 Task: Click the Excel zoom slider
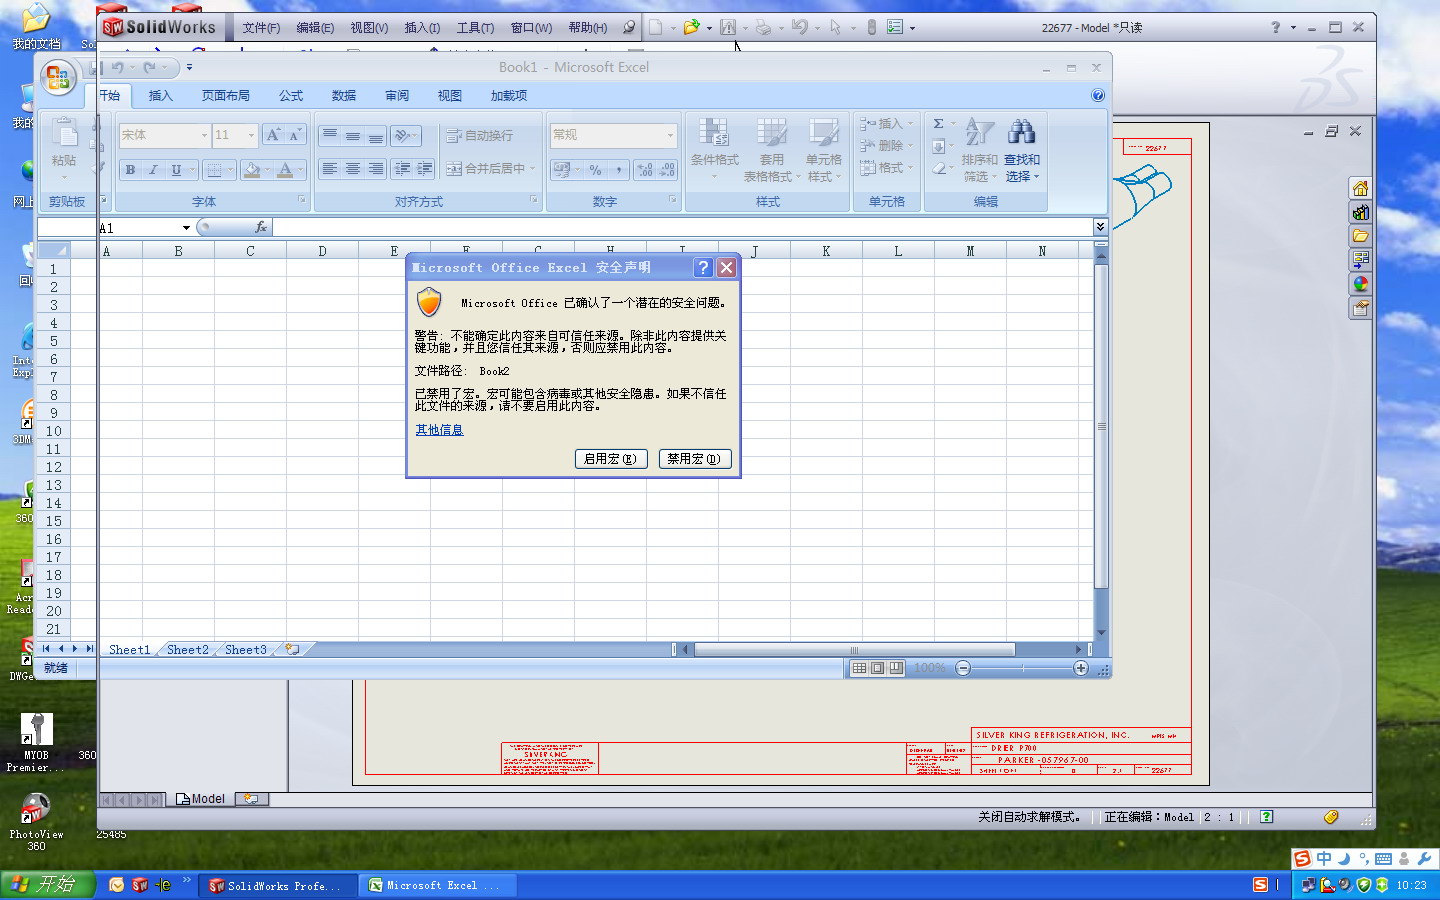(x=1022, y=668)
